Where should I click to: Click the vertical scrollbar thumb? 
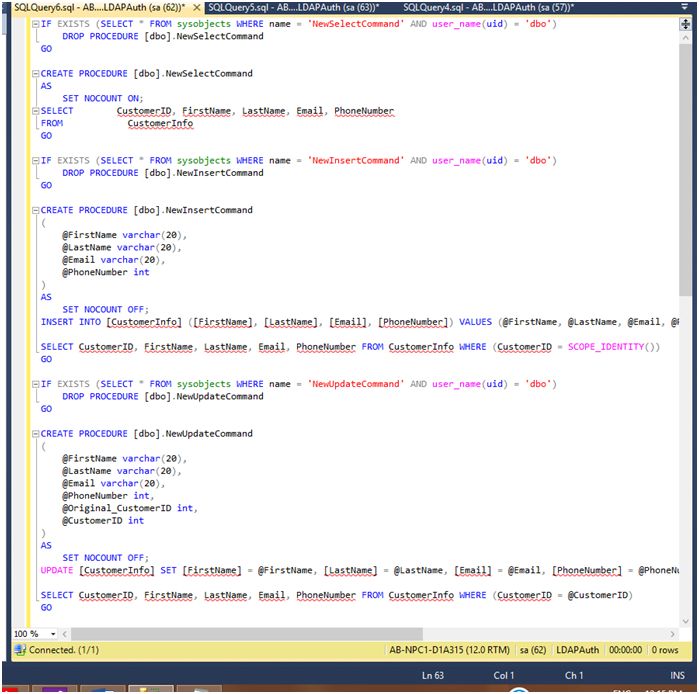[x=685, y=170]
